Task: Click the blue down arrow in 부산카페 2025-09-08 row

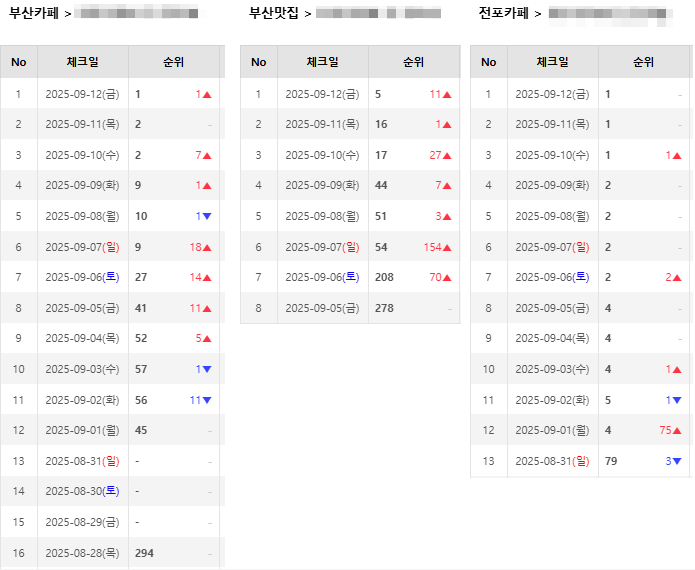Action: pyautogui.click(x=207, y=217)
